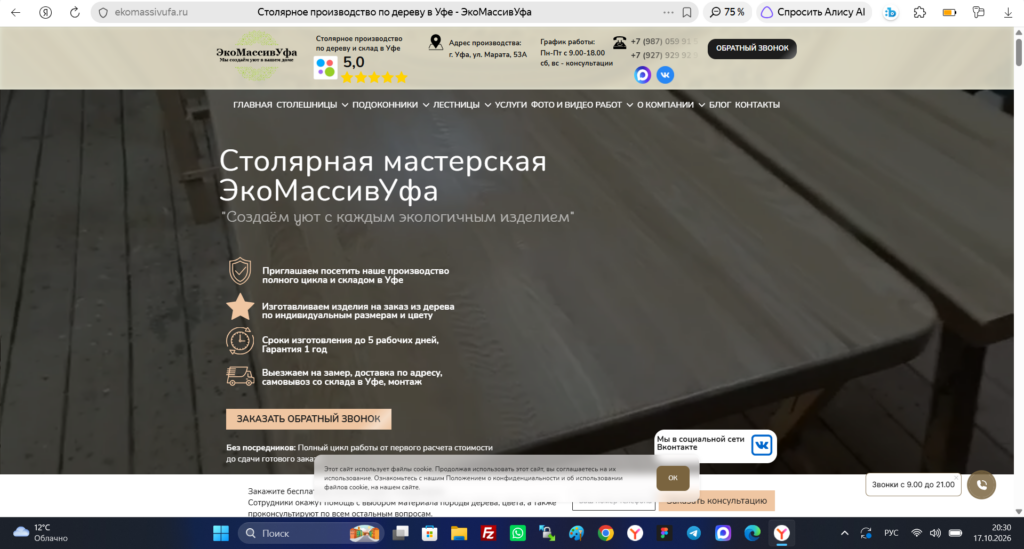Open ЛЕСТНИЦЫ menu item

pos(456,104)
